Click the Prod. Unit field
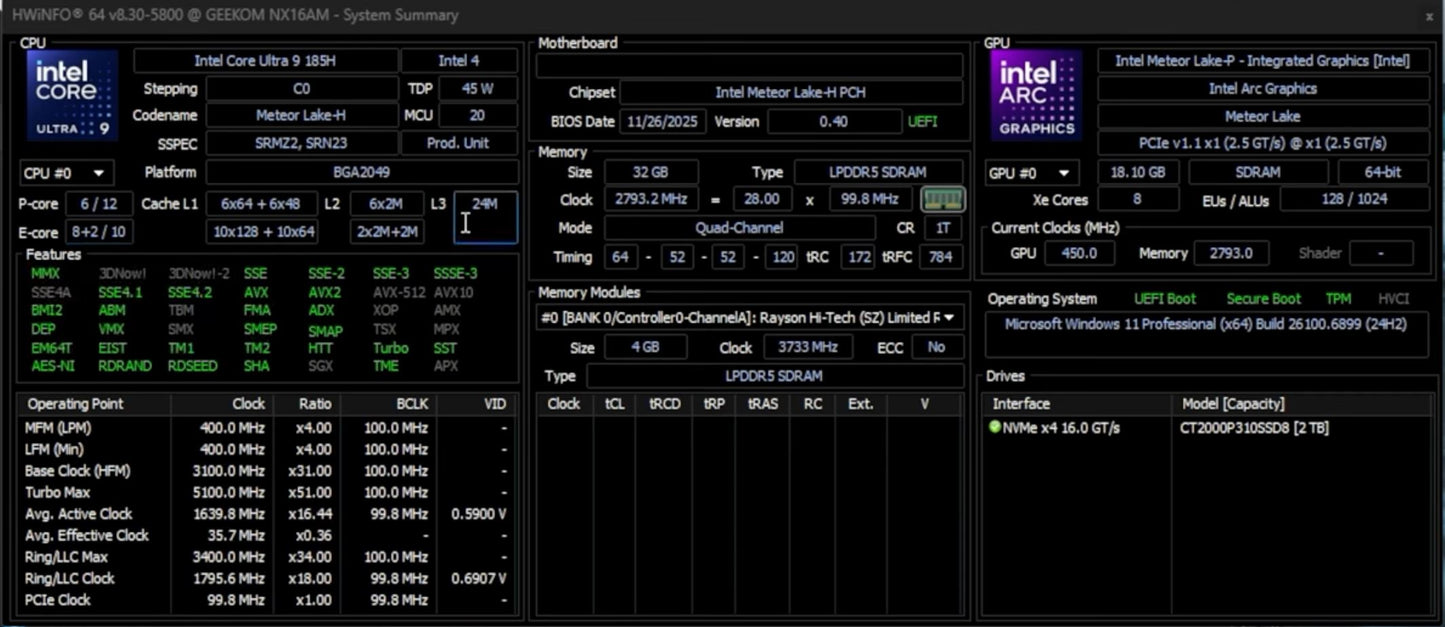The height and width of the screenshot is (627, 1445). (459, 143)
